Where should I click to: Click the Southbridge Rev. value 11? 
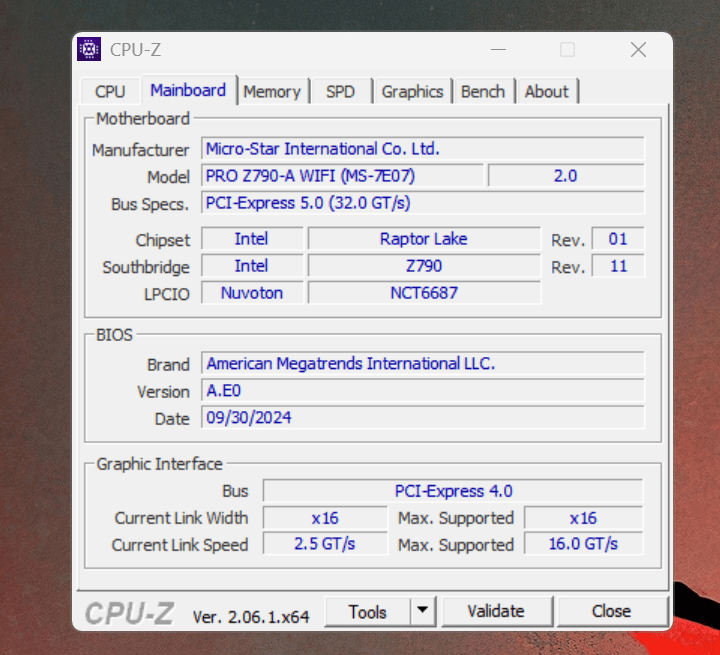click(618, 266)
